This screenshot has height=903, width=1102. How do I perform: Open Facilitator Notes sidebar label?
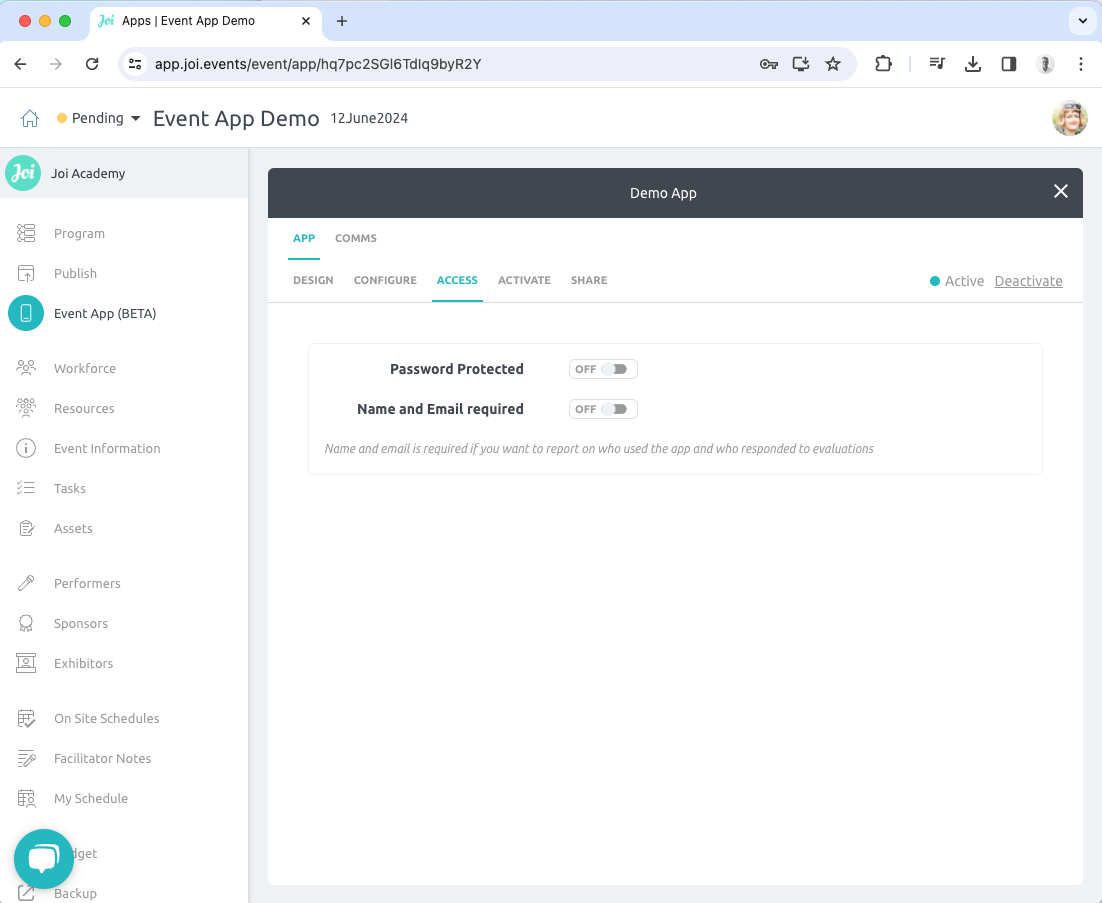[103, 758]
